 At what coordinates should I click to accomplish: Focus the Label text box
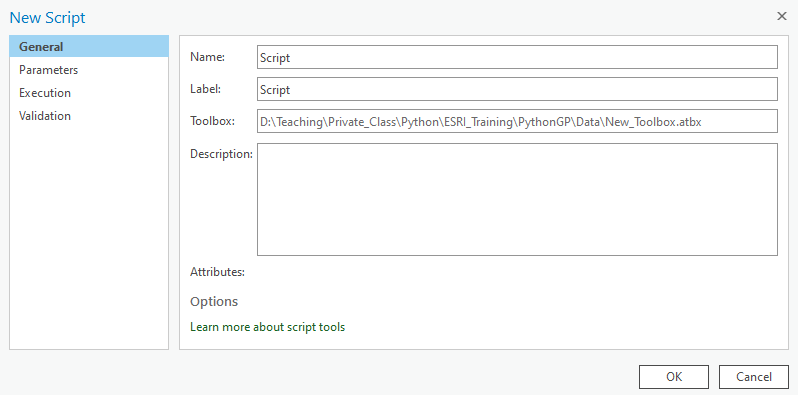517,89
